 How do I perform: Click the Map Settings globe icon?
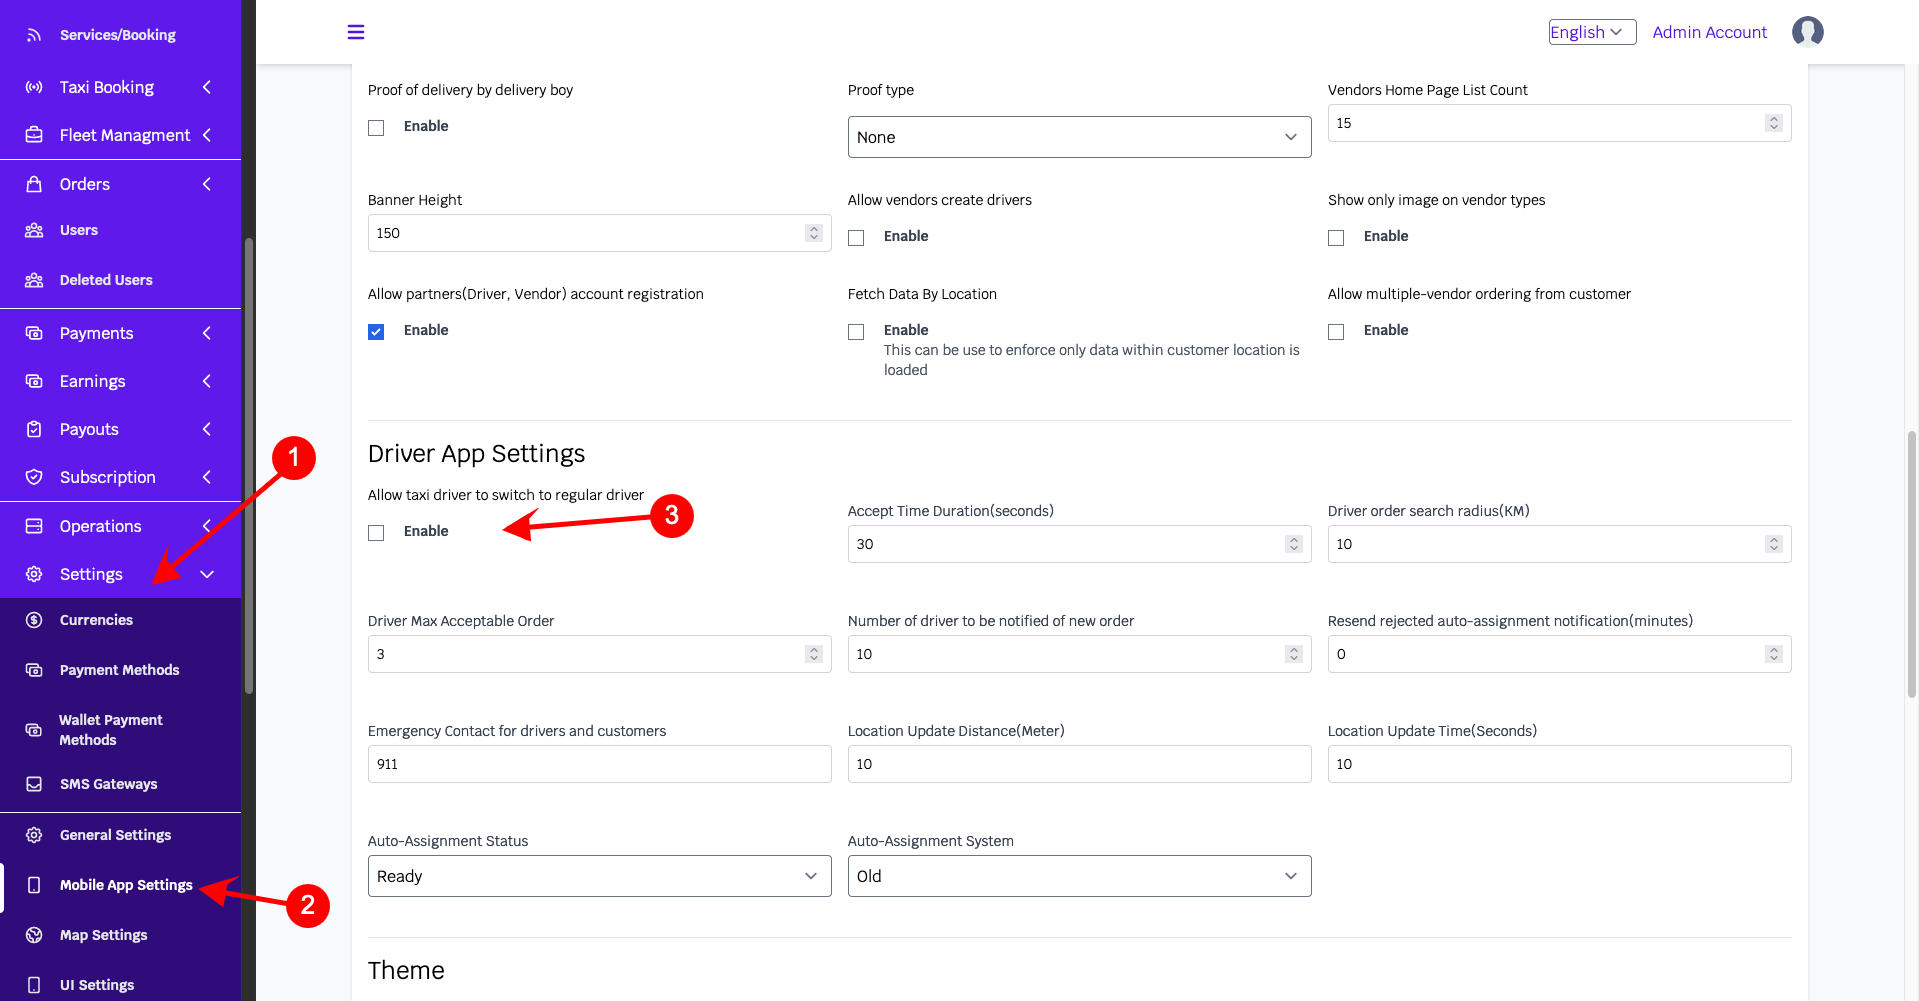[34, 935]
